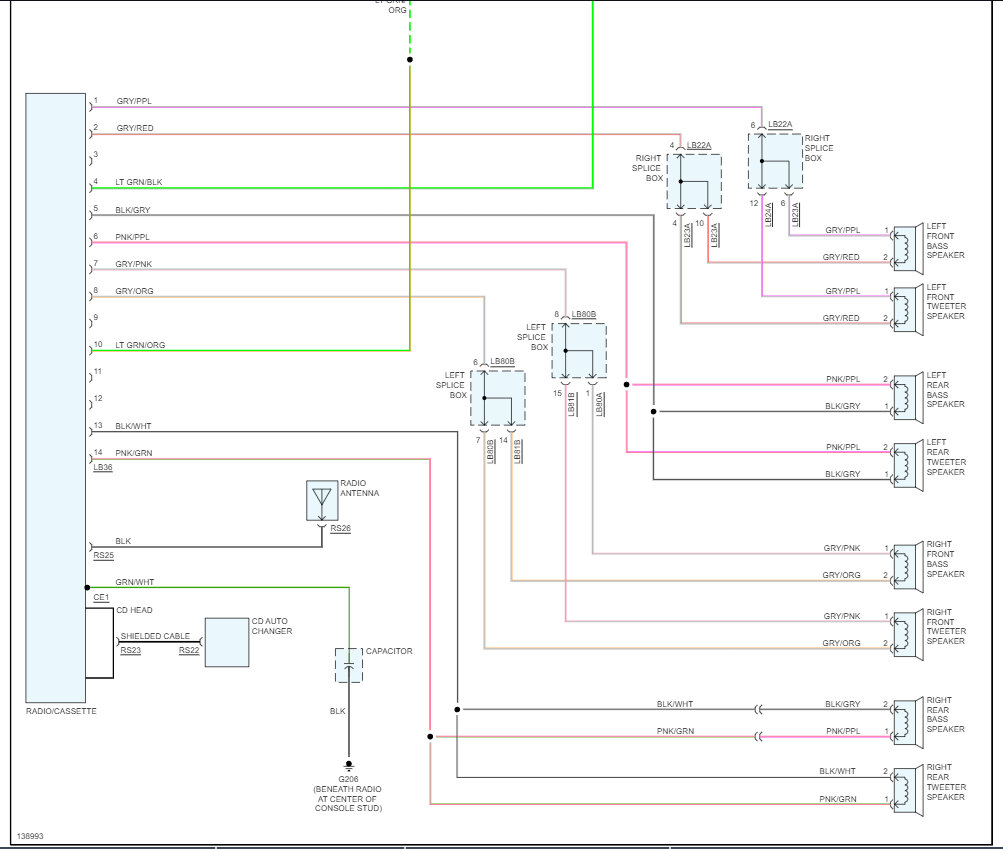Select the GRY/PNK label at radio pin 7
This screenshot has height=849, width=1003.
134,264
